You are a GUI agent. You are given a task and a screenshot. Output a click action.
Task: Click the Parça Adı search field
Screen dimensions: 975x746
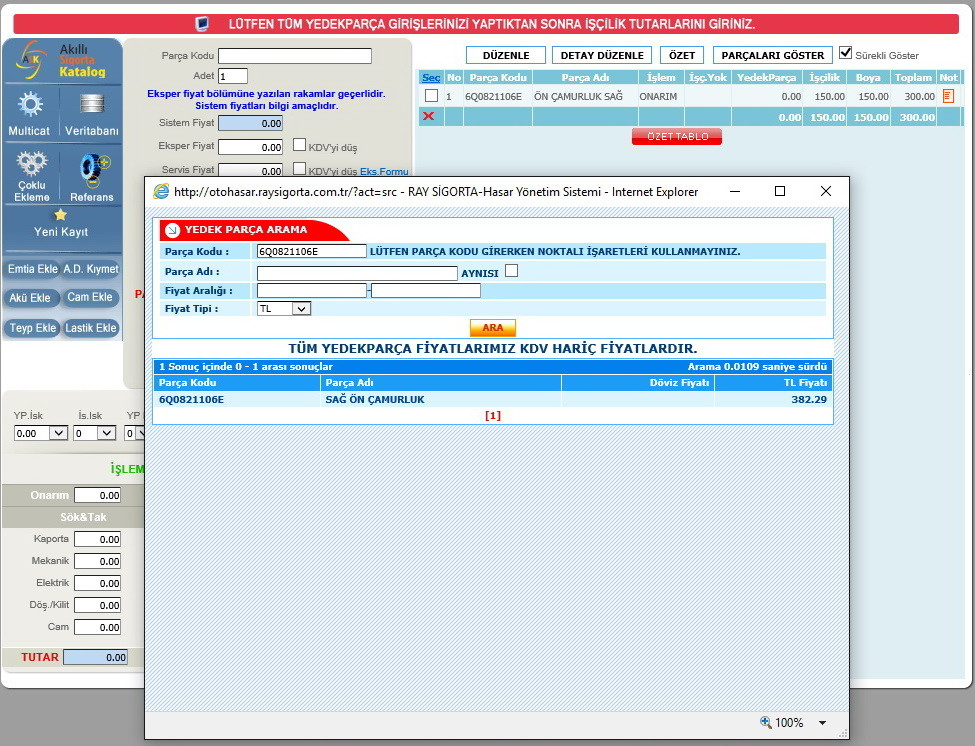tap(357, 273)
